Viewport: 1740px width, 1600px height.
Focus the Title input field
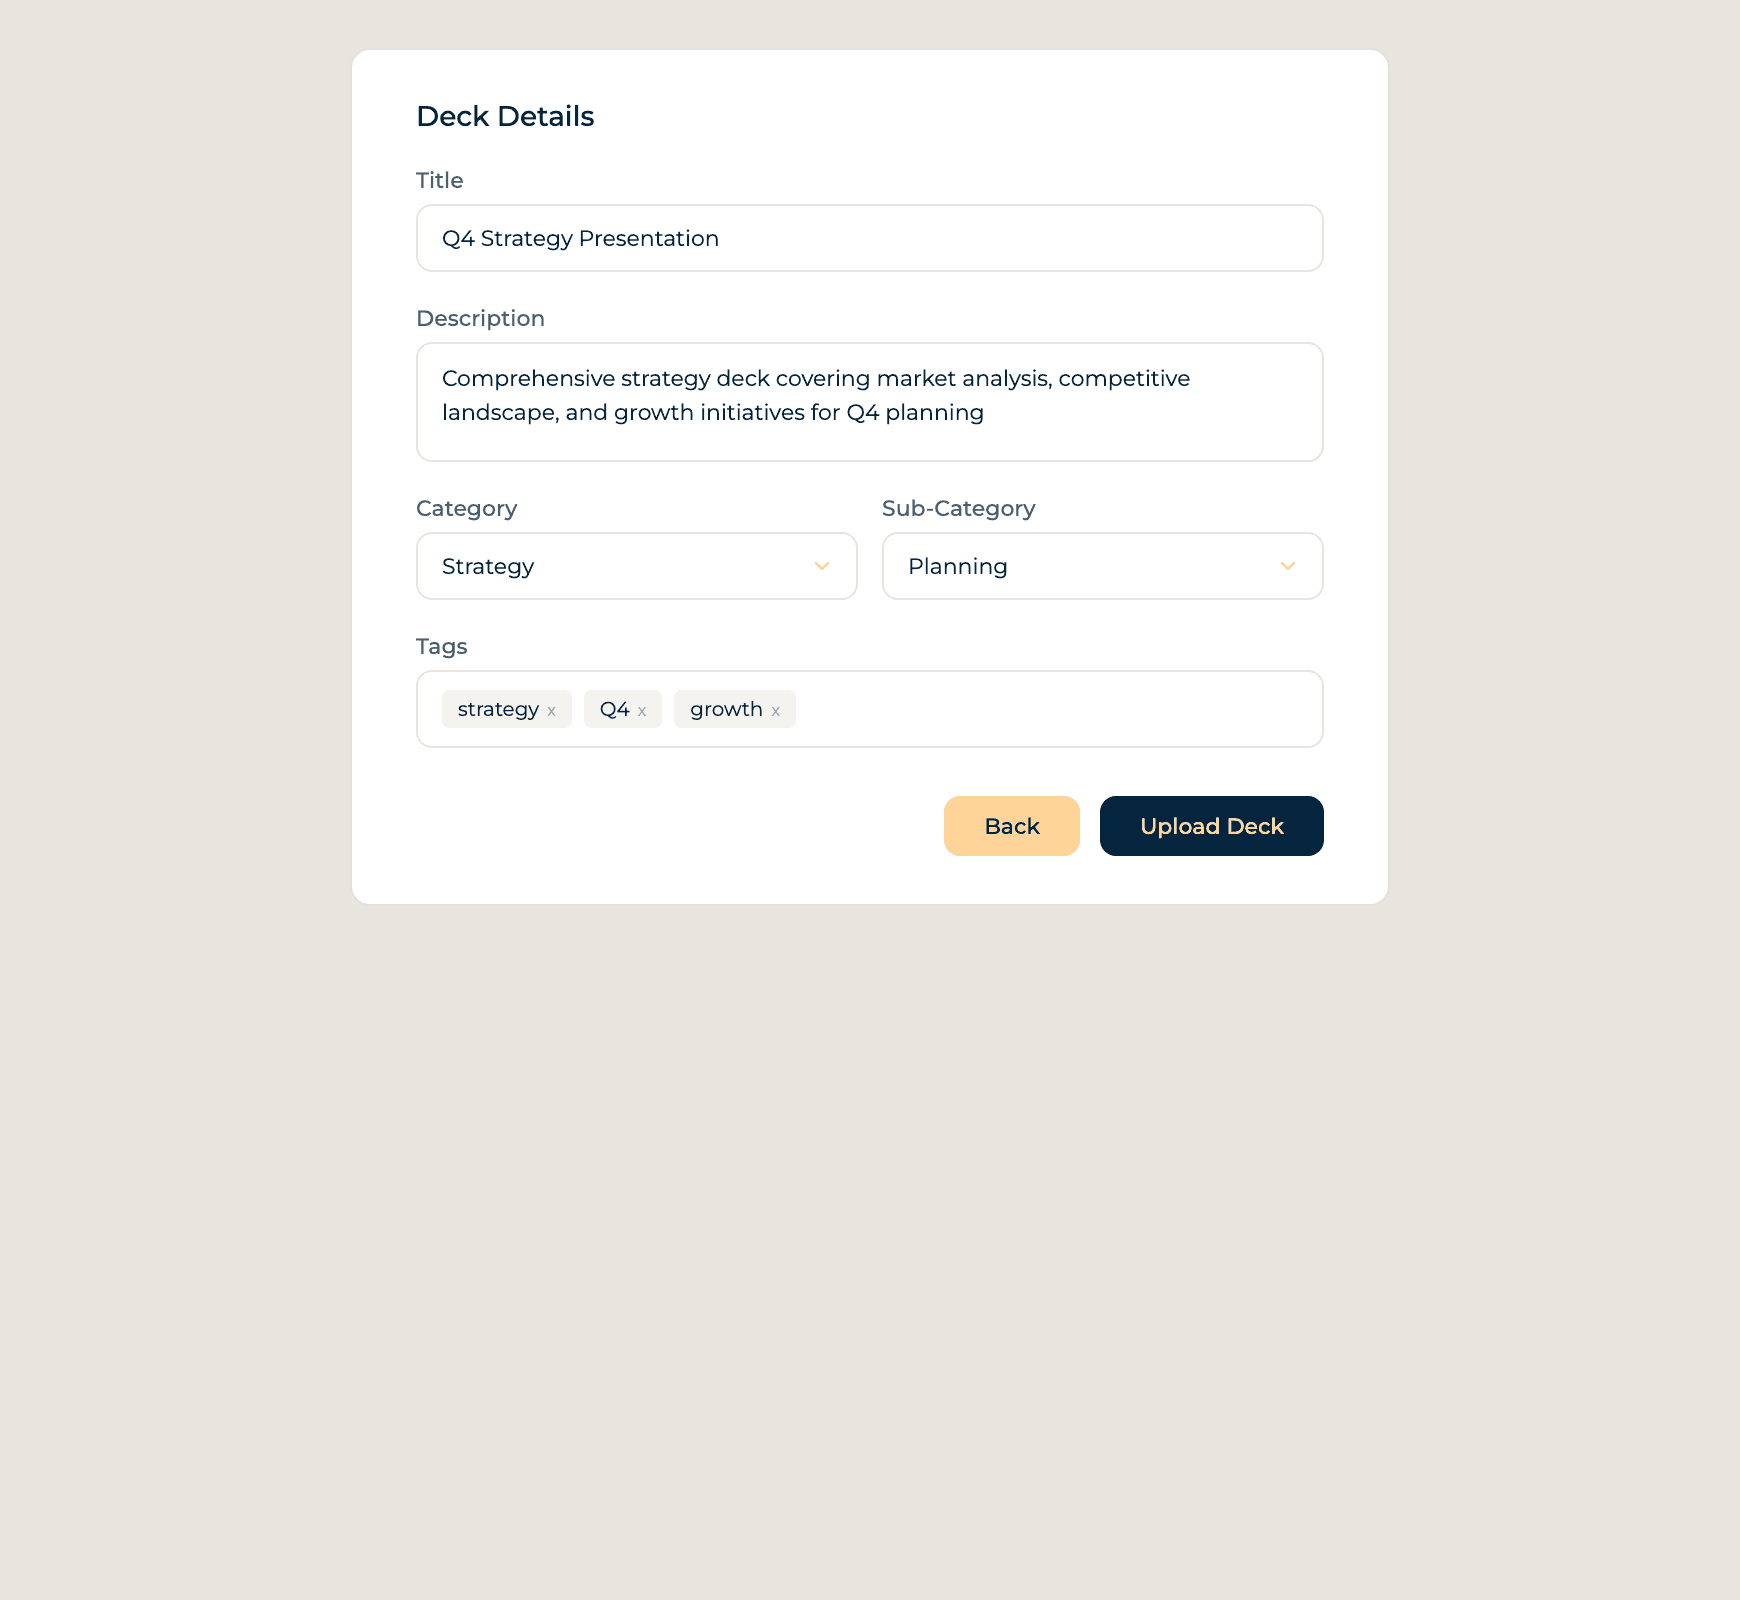869,238
